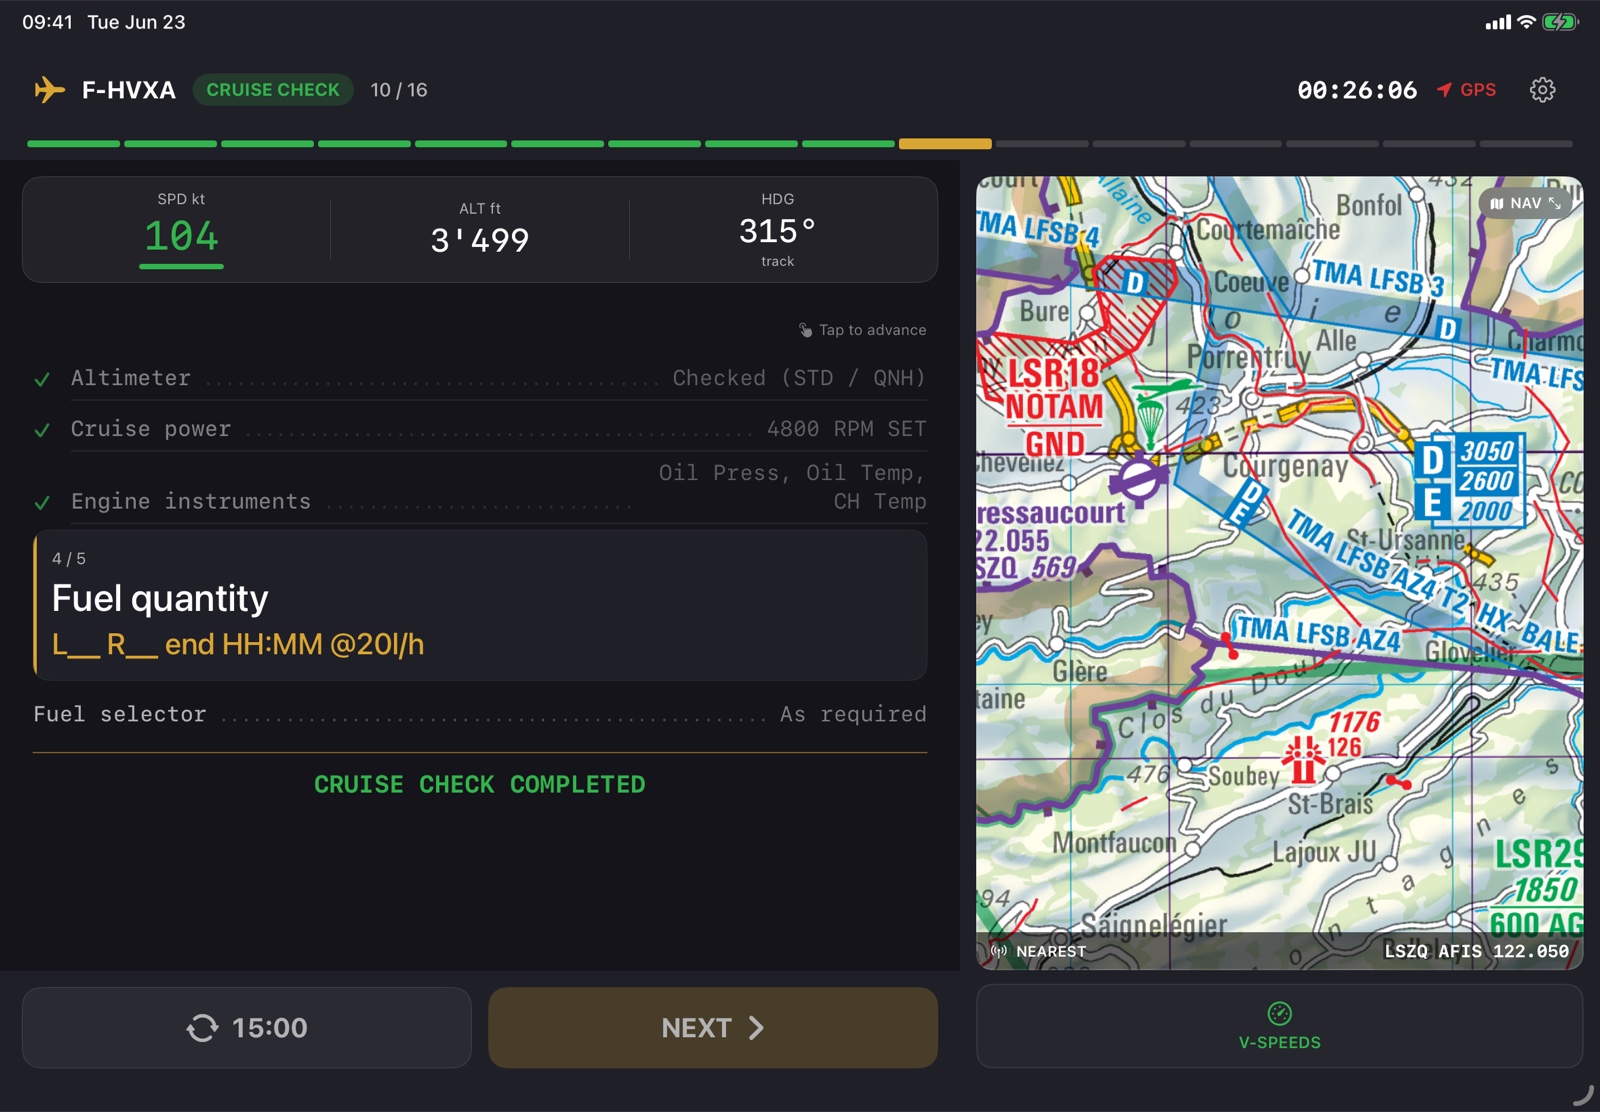Tap the F-HVXA aircraft registration
This screenshot has height=1112, width=1600.
(x=129, y=90)
